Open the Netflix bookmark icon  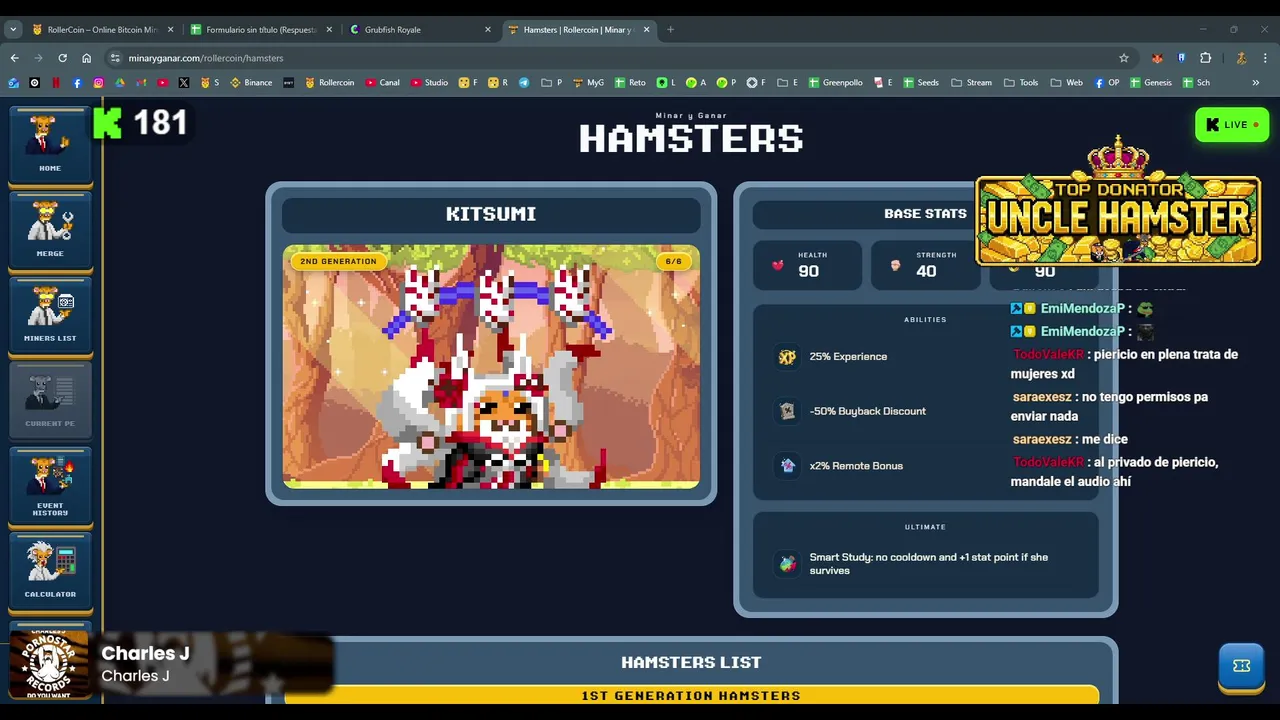click(56, 83)
